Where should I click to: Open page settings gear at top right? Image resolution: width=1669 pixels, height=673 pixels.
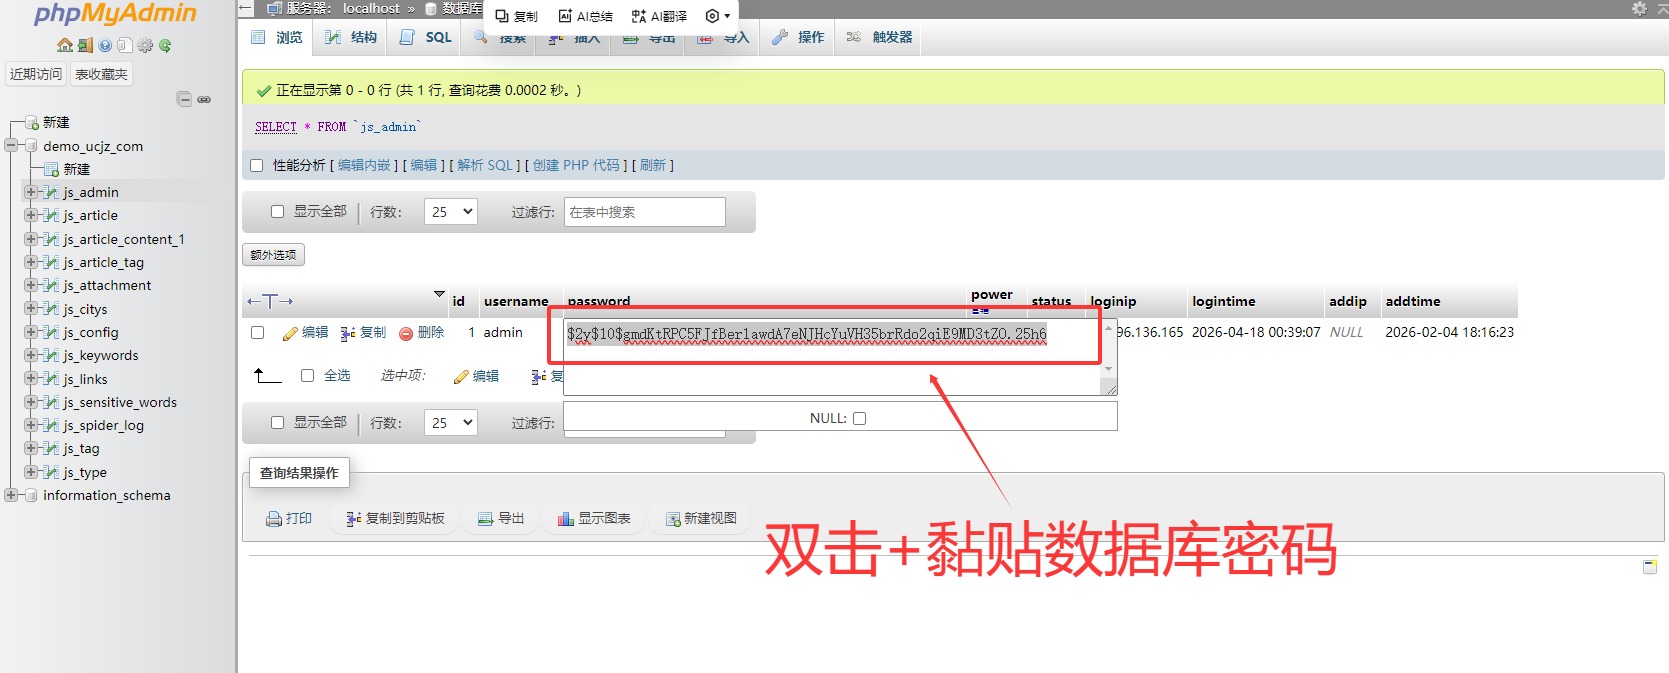1639,8
